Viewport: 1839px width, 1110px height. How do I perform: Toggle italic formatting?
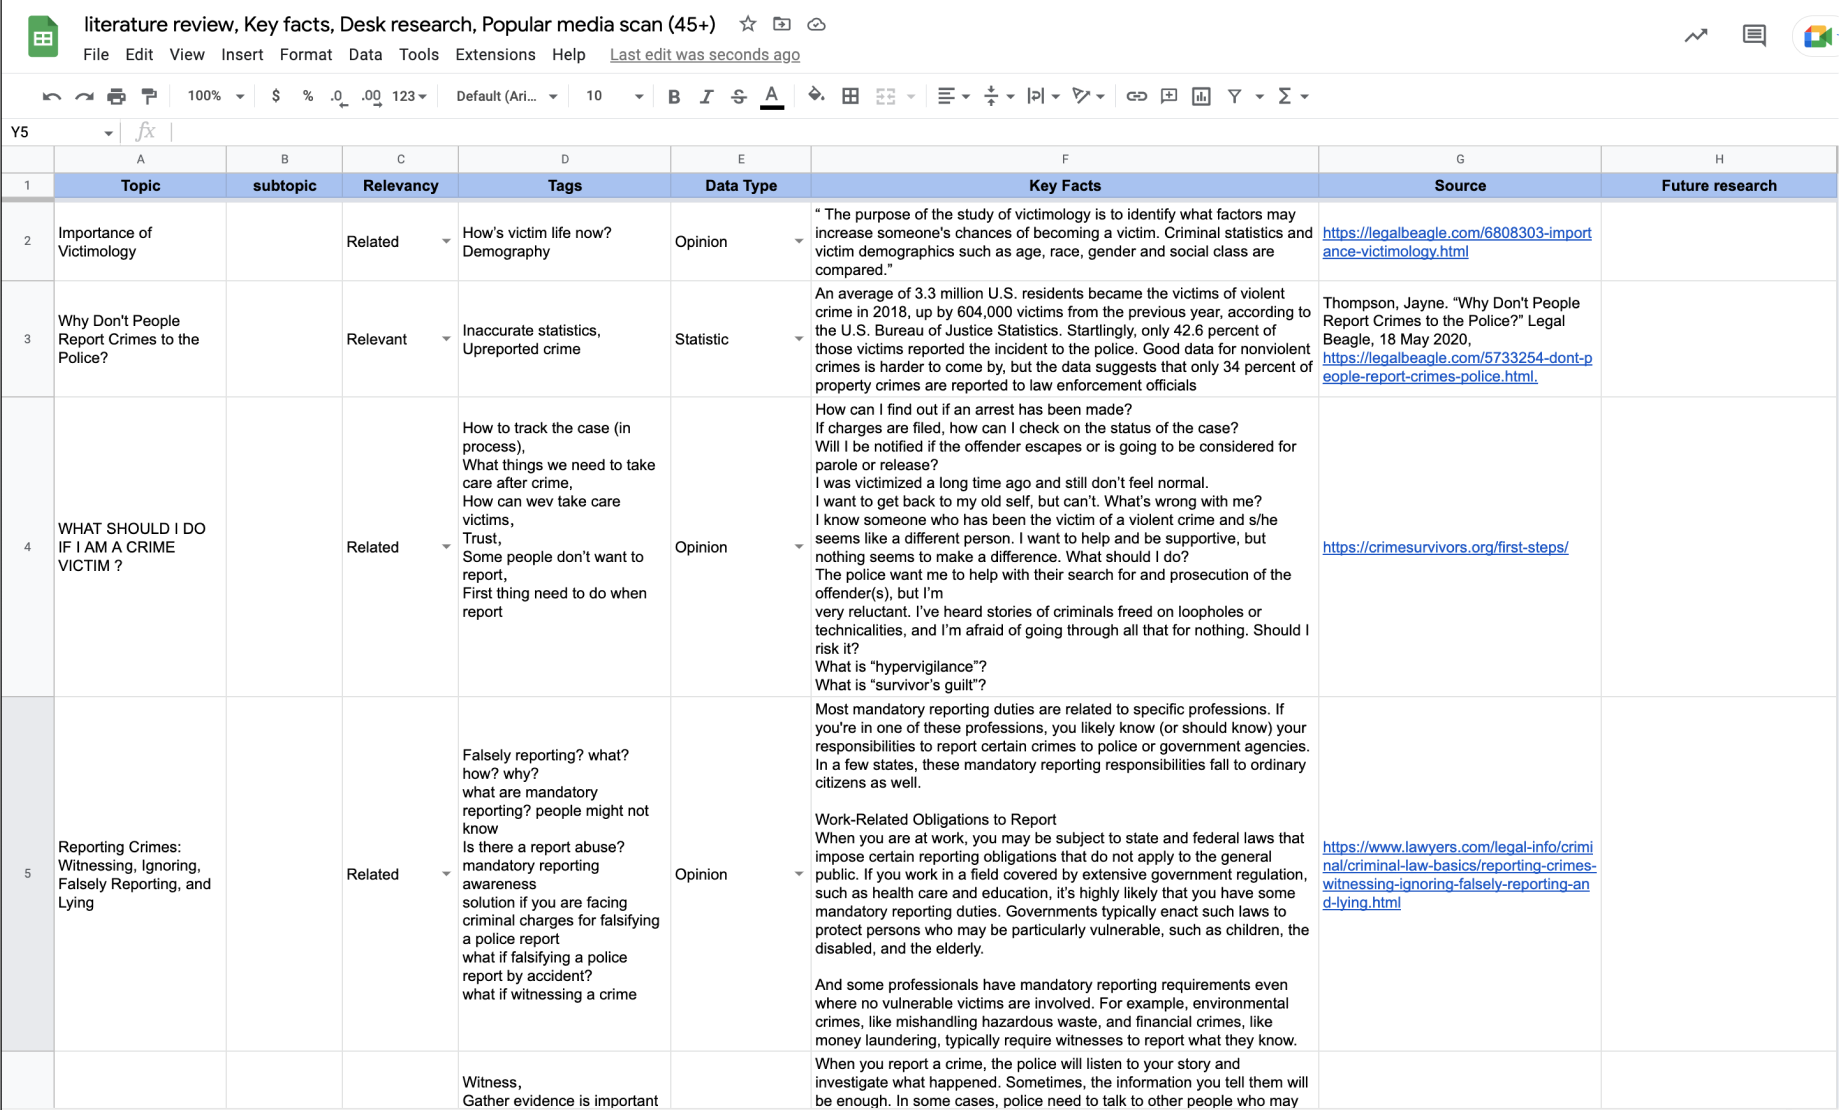tap(706, 96)
